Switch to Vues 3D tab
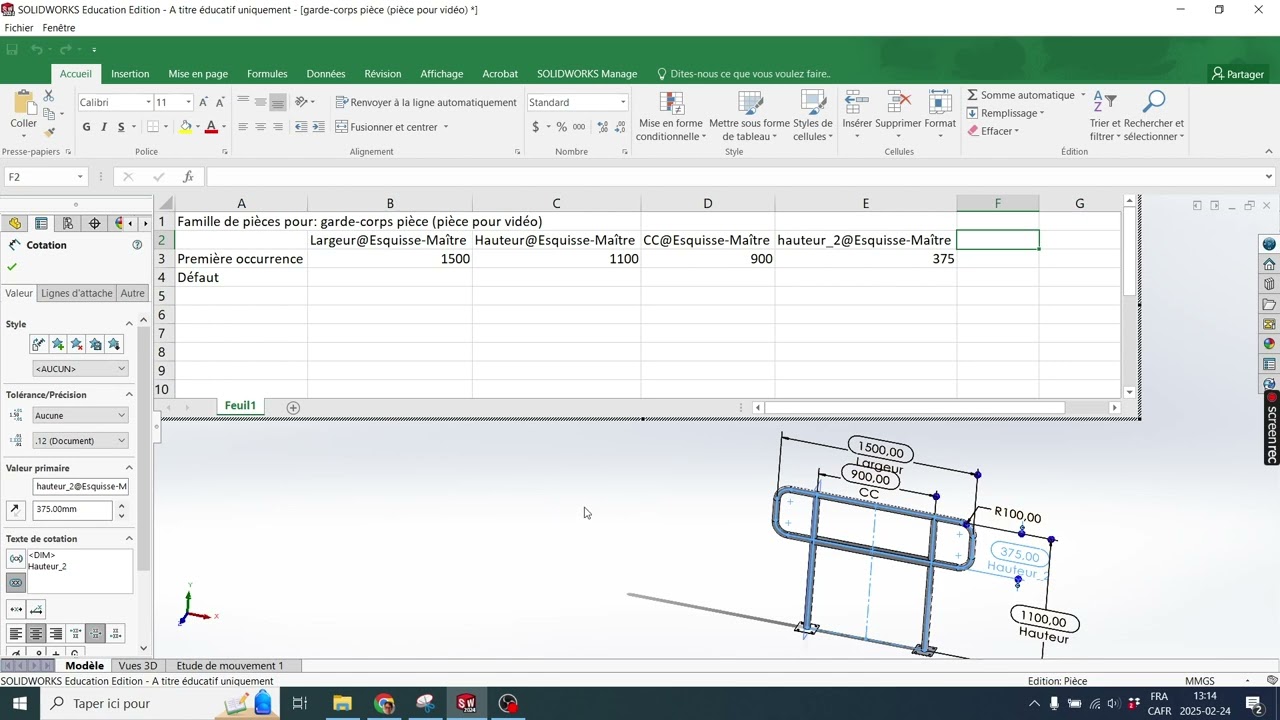The image size is (1280, 720). (x=138, y=666)
